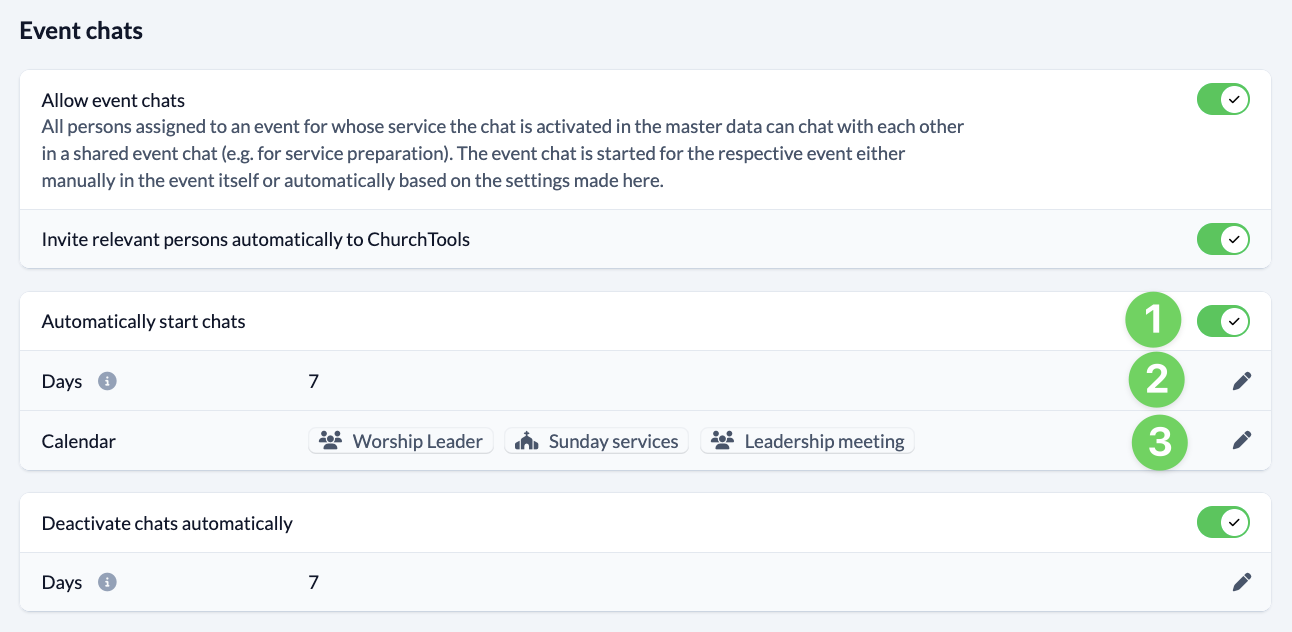The width and height of the screenshot is (1292, 632).
Task: Click info icon beside Days under Automatically start chats
Action: [107, 381]
